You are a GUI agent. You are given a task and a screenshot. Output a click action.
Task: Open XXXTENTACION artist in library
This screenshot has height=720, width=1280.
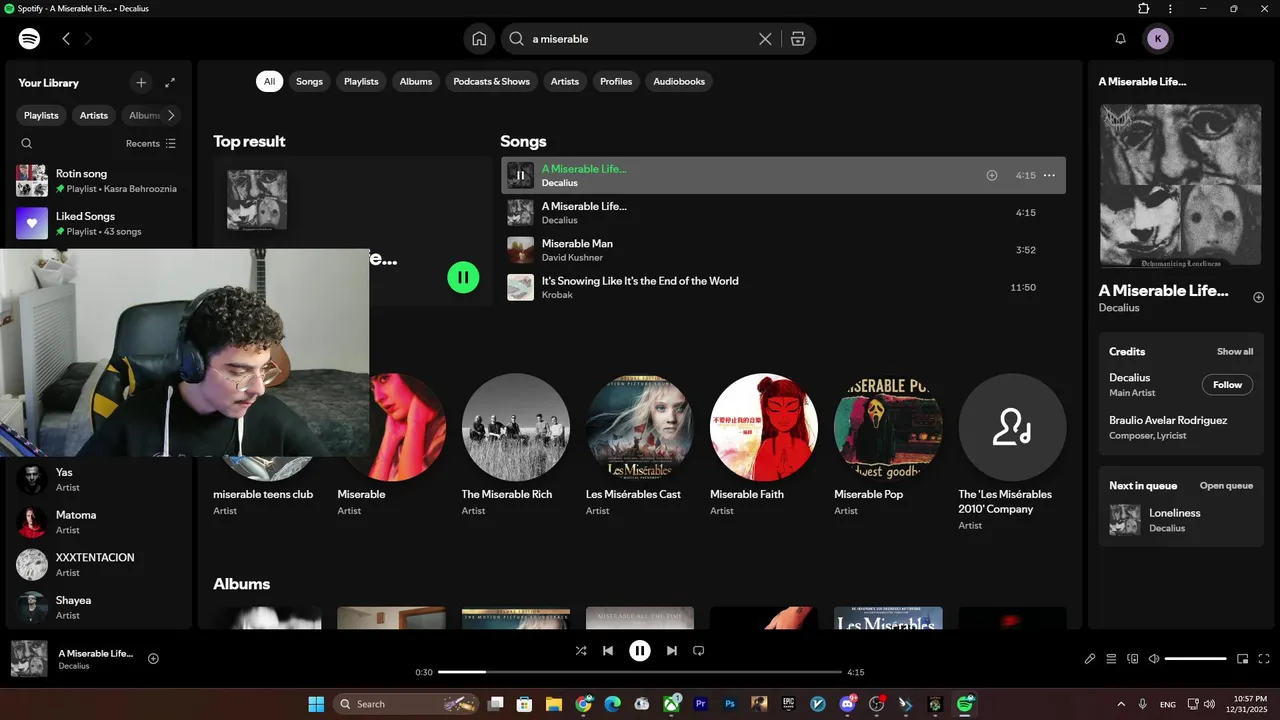pyautogui.click(x=98, y=565)
